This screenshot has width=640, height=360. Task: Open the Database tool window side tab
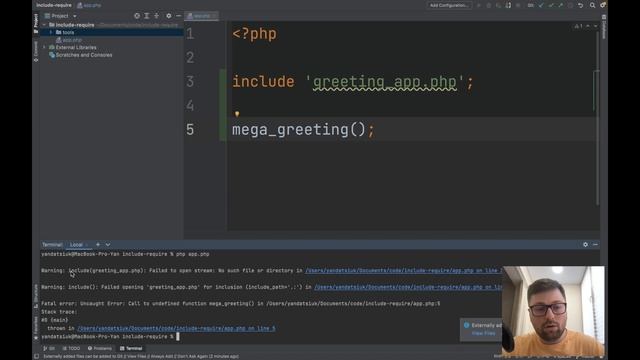pos(604,26)
